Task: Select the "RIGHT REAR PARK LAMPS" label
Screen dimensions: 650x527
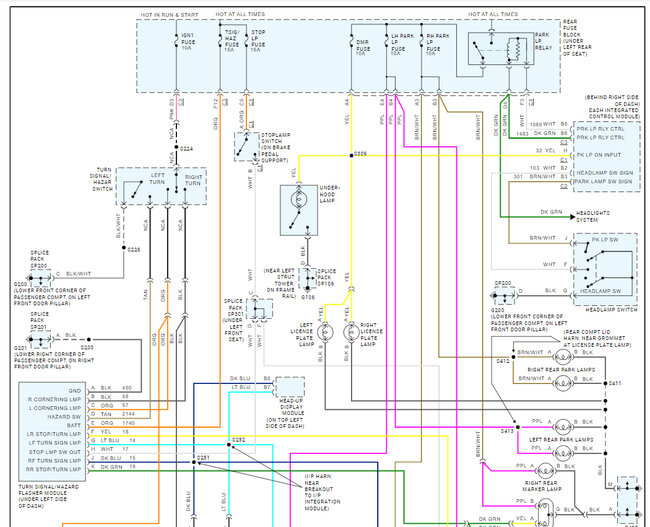Action: click(x=561, y=369)
